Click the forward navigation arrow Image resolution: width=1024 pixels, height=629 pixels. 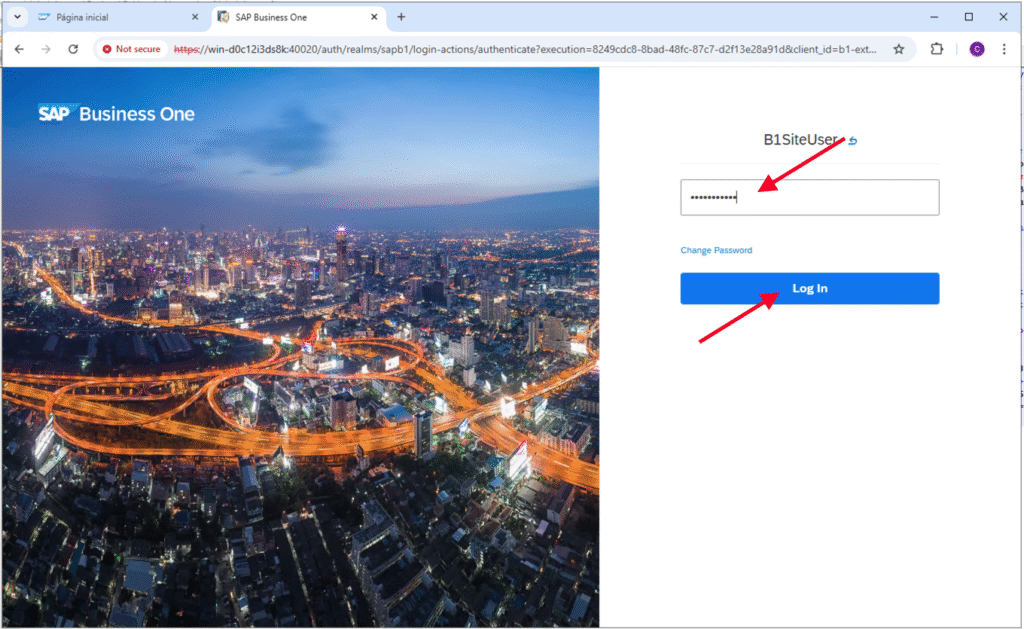[46, 49]
